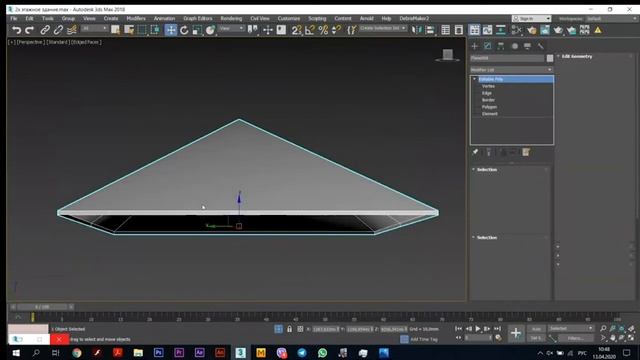The image size is (640, 360).
Task: Open the Create Selection Set dropdown
Action: (383, 28)
